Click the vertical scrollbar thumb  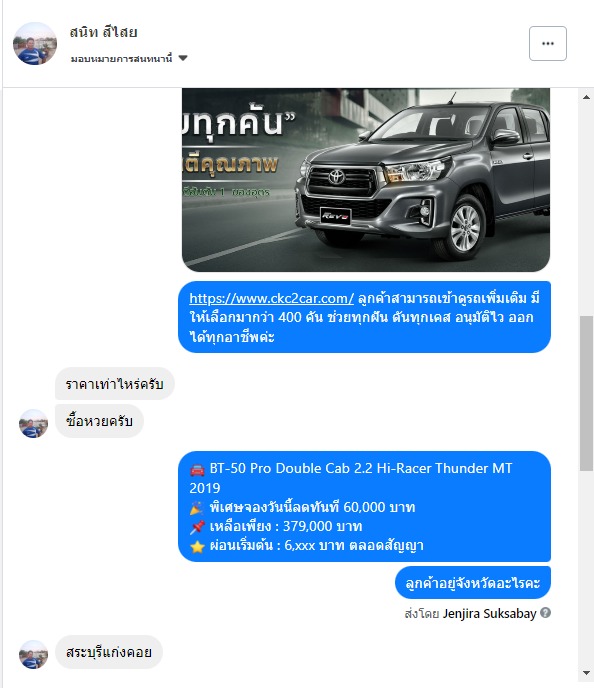click(586, 394)
